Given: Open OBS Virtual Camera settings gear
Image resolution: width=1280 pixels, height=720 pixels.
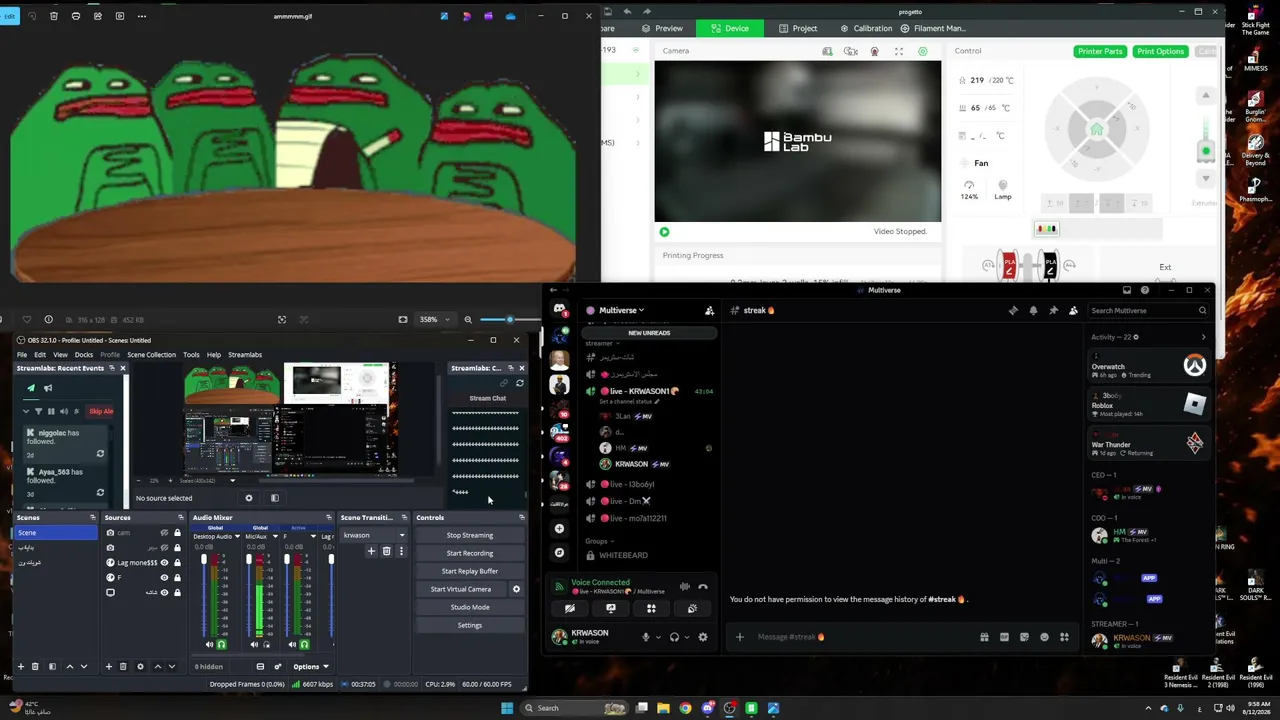Looking at the screenshot, I should [516, 589].
